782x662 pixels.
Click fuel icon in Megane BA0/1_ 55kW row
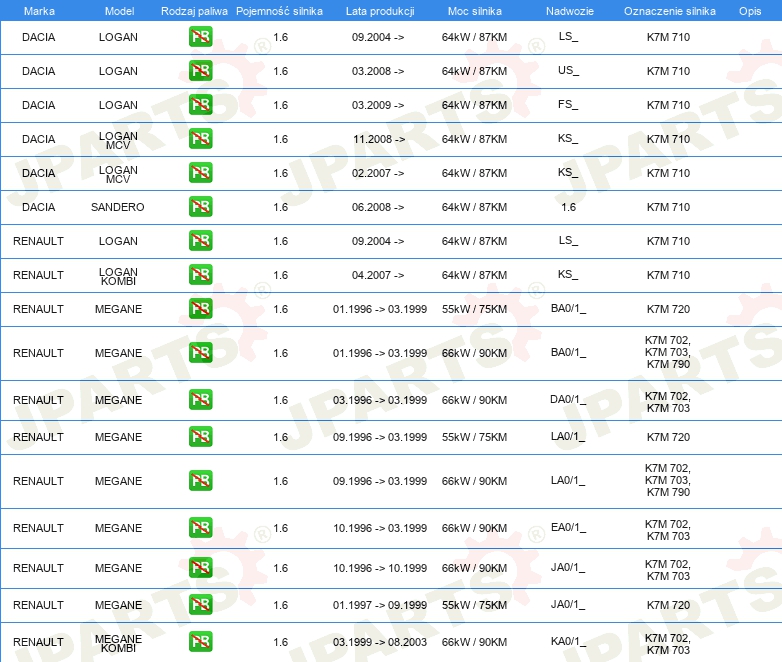200,308
